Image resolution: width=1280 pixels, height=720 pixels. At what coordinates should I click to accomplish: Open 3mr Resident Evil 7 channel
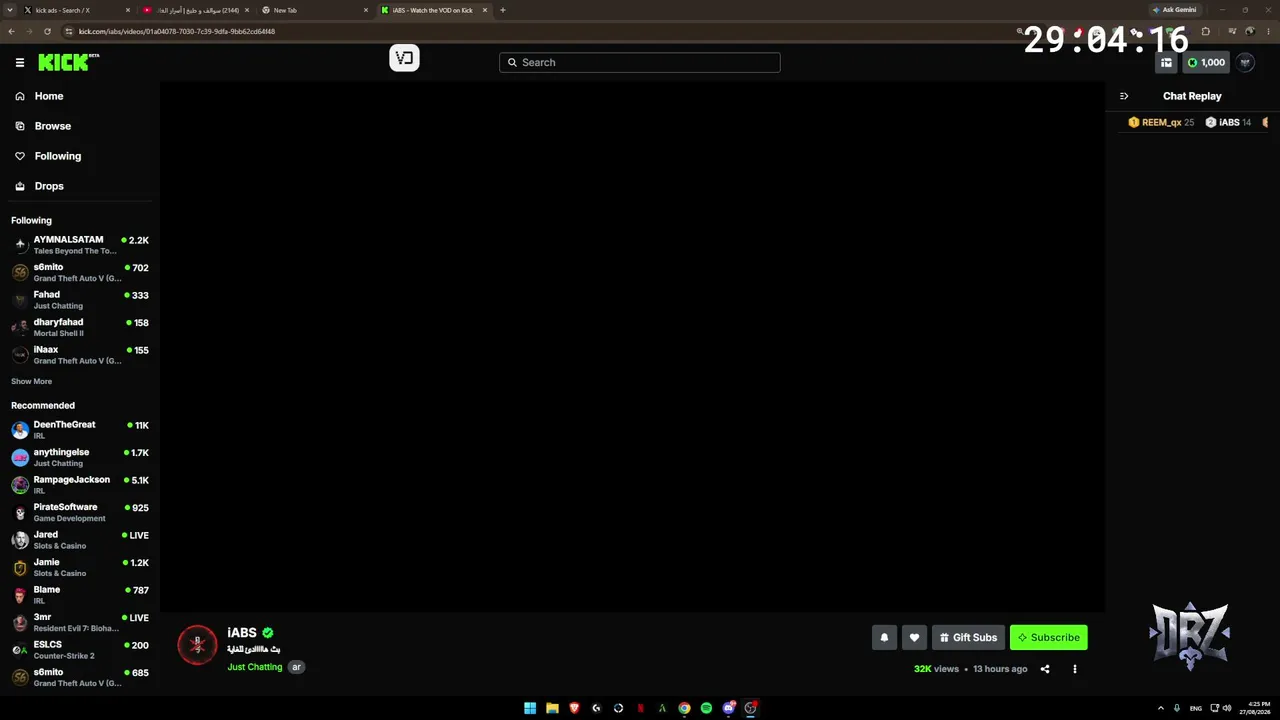[x=80, y=622]
